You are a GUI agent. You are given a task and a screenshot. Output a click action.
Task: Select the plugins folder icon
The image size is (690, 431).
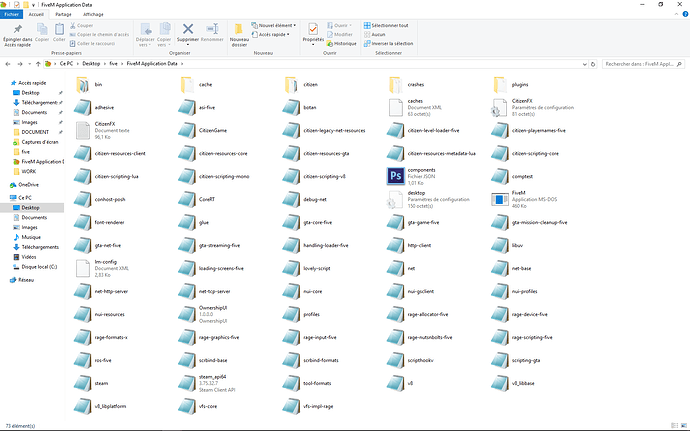[x=500, y=85]
